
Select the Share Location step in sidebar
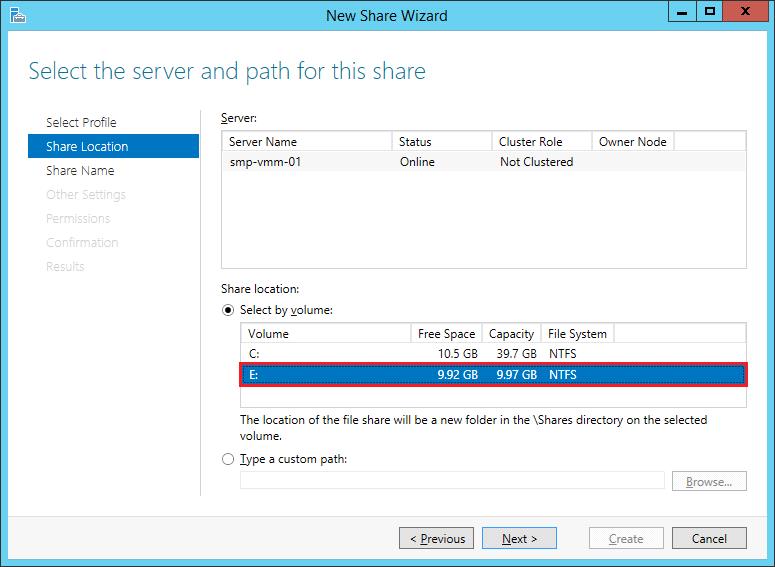[87, 146]
